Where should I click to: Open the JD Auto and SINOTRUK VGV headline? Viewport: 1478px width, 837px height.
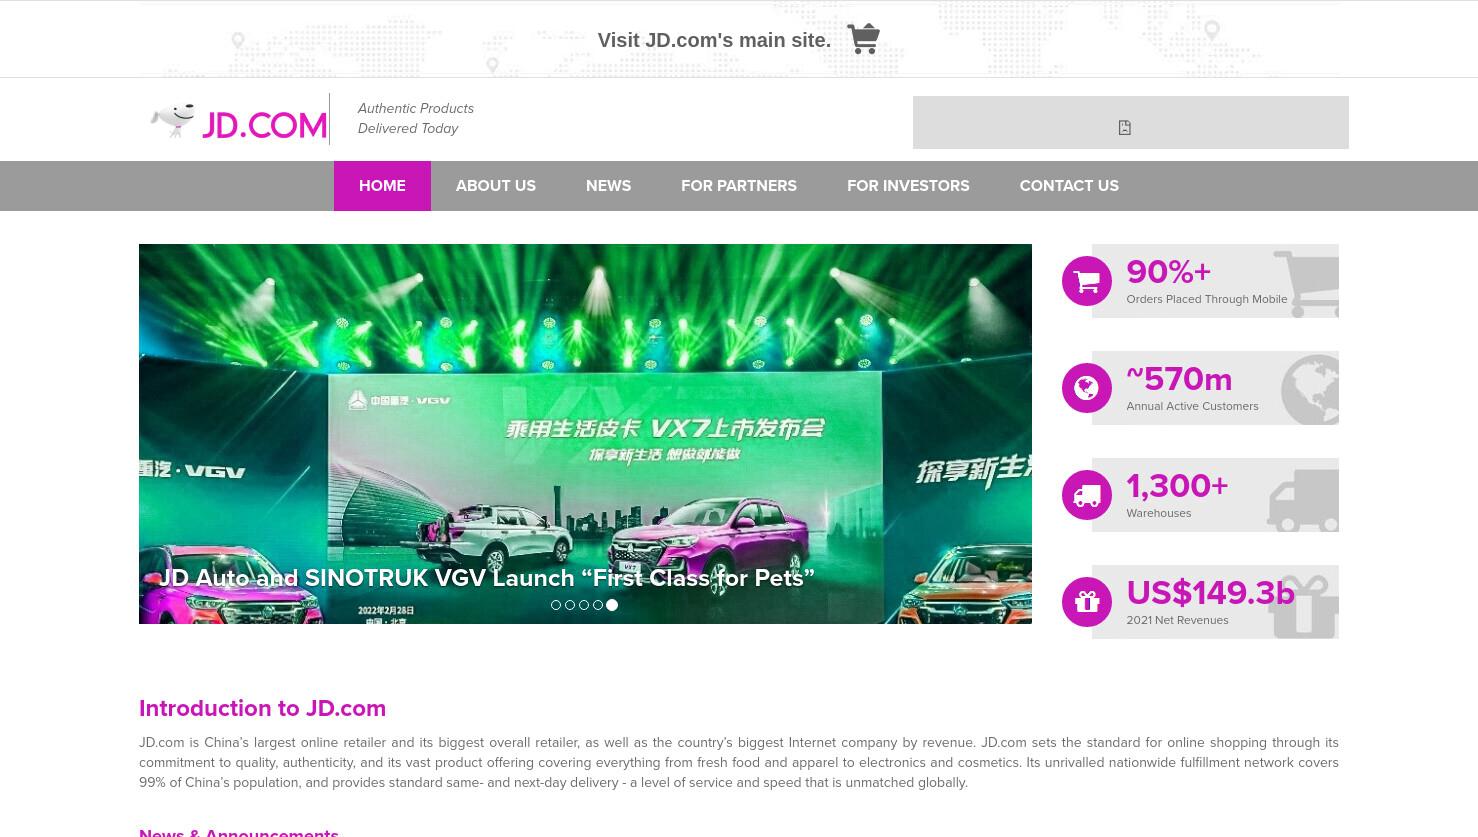(x=486, y=578)
